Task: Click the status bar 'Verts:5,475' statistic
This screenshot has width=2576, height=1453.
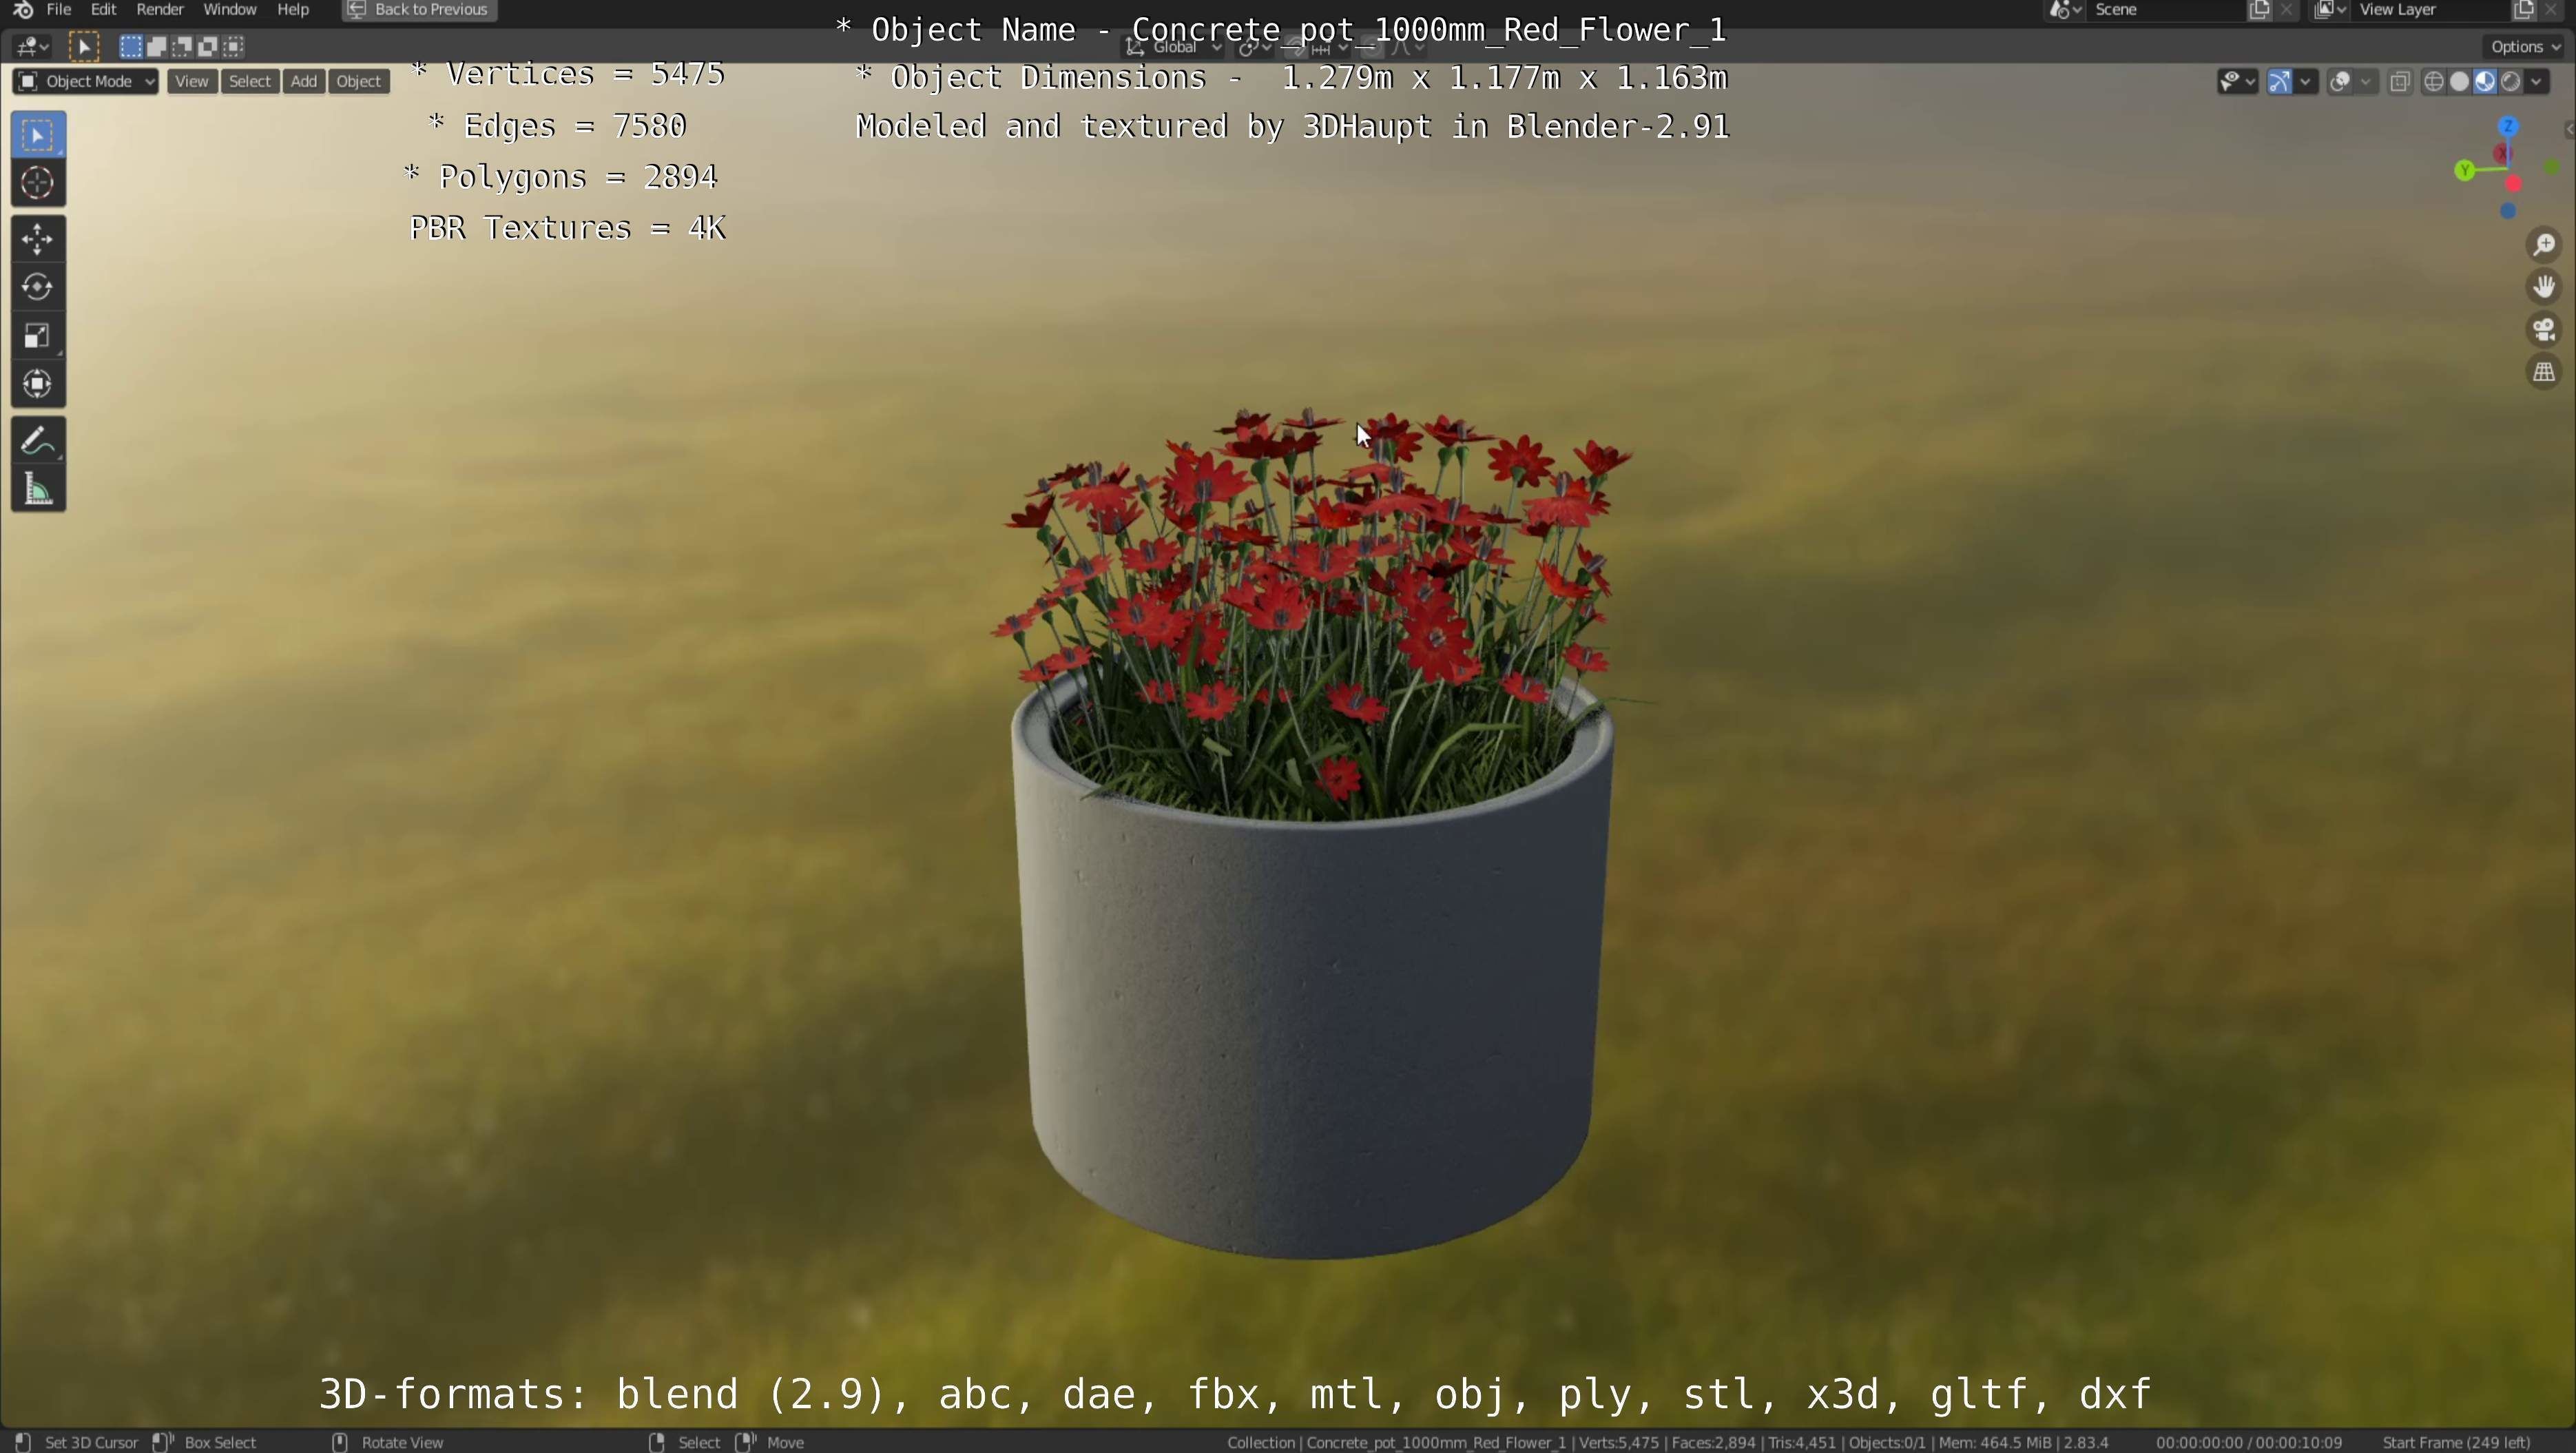Action: [1619, 1442]
